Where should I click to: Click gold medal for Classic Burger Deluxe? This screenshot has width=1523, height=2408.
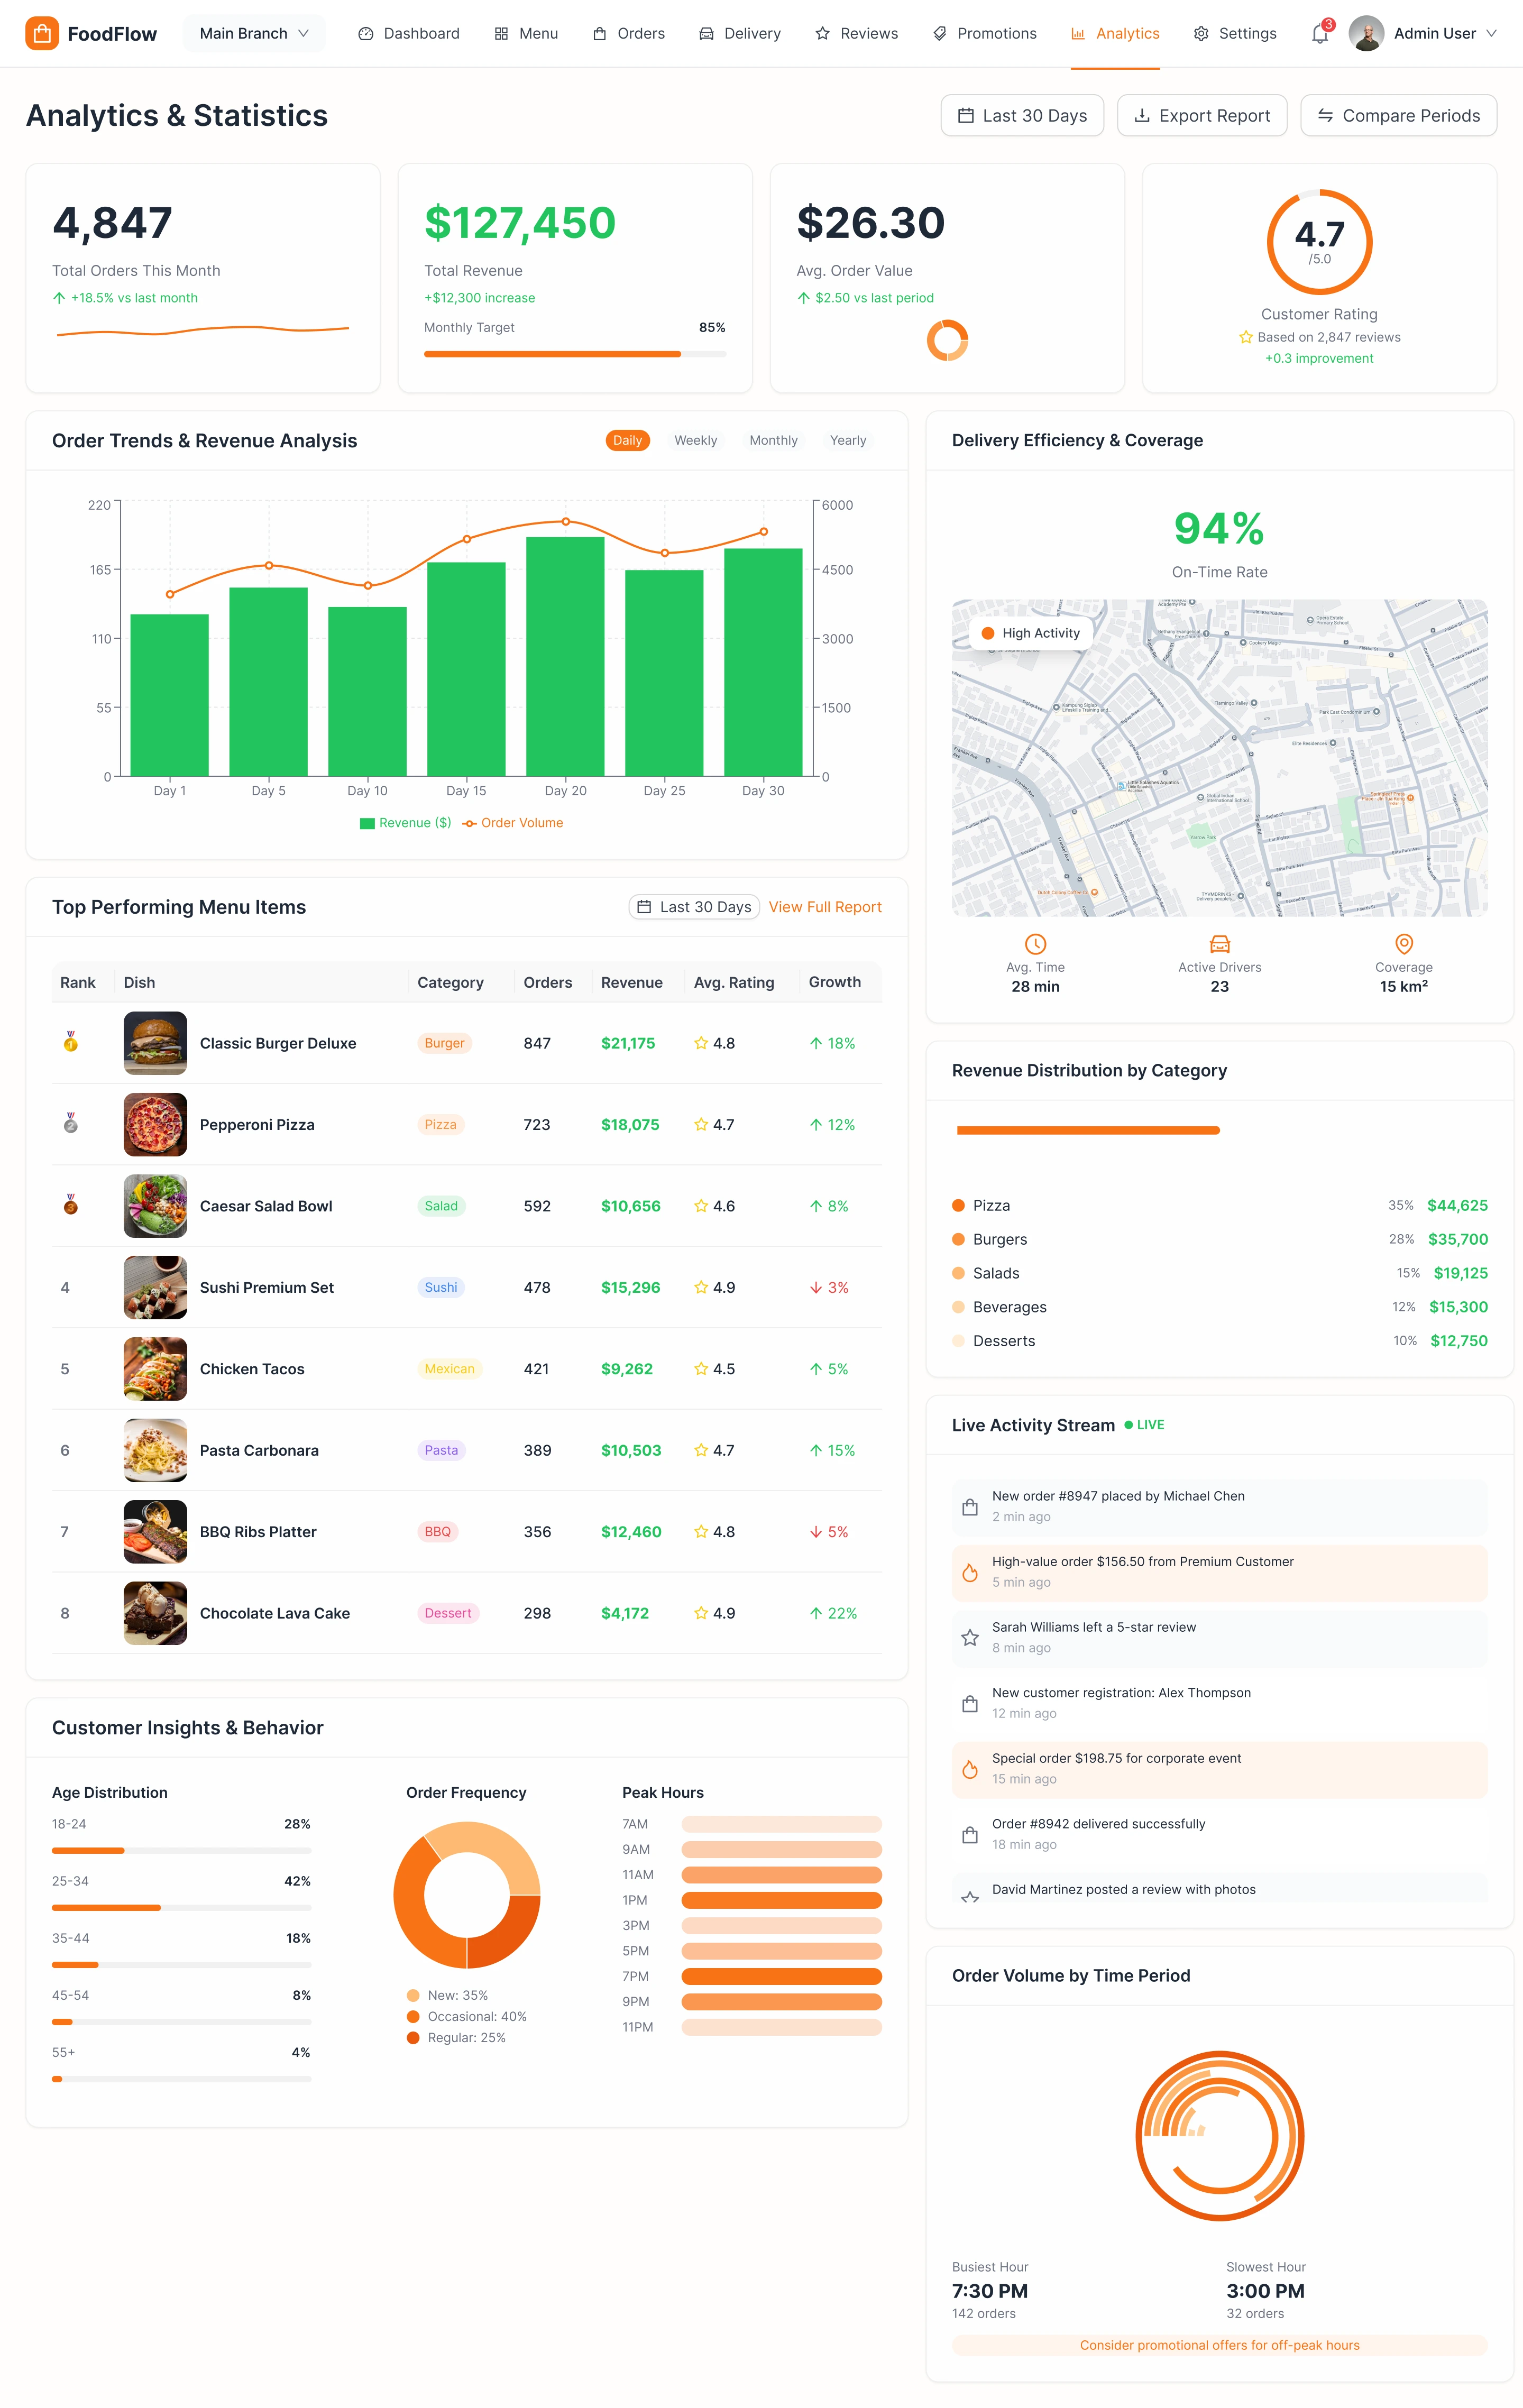(70, 1042)
